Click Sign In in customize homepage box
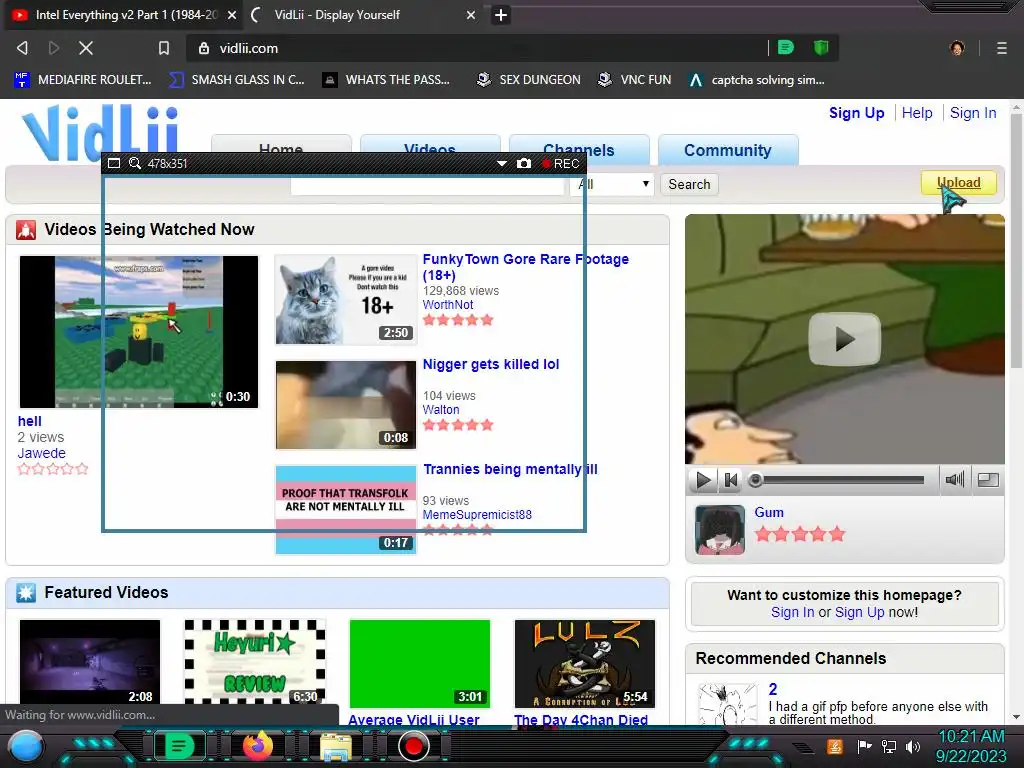This screenshot has width=1024, height=768. click(792, 613)
